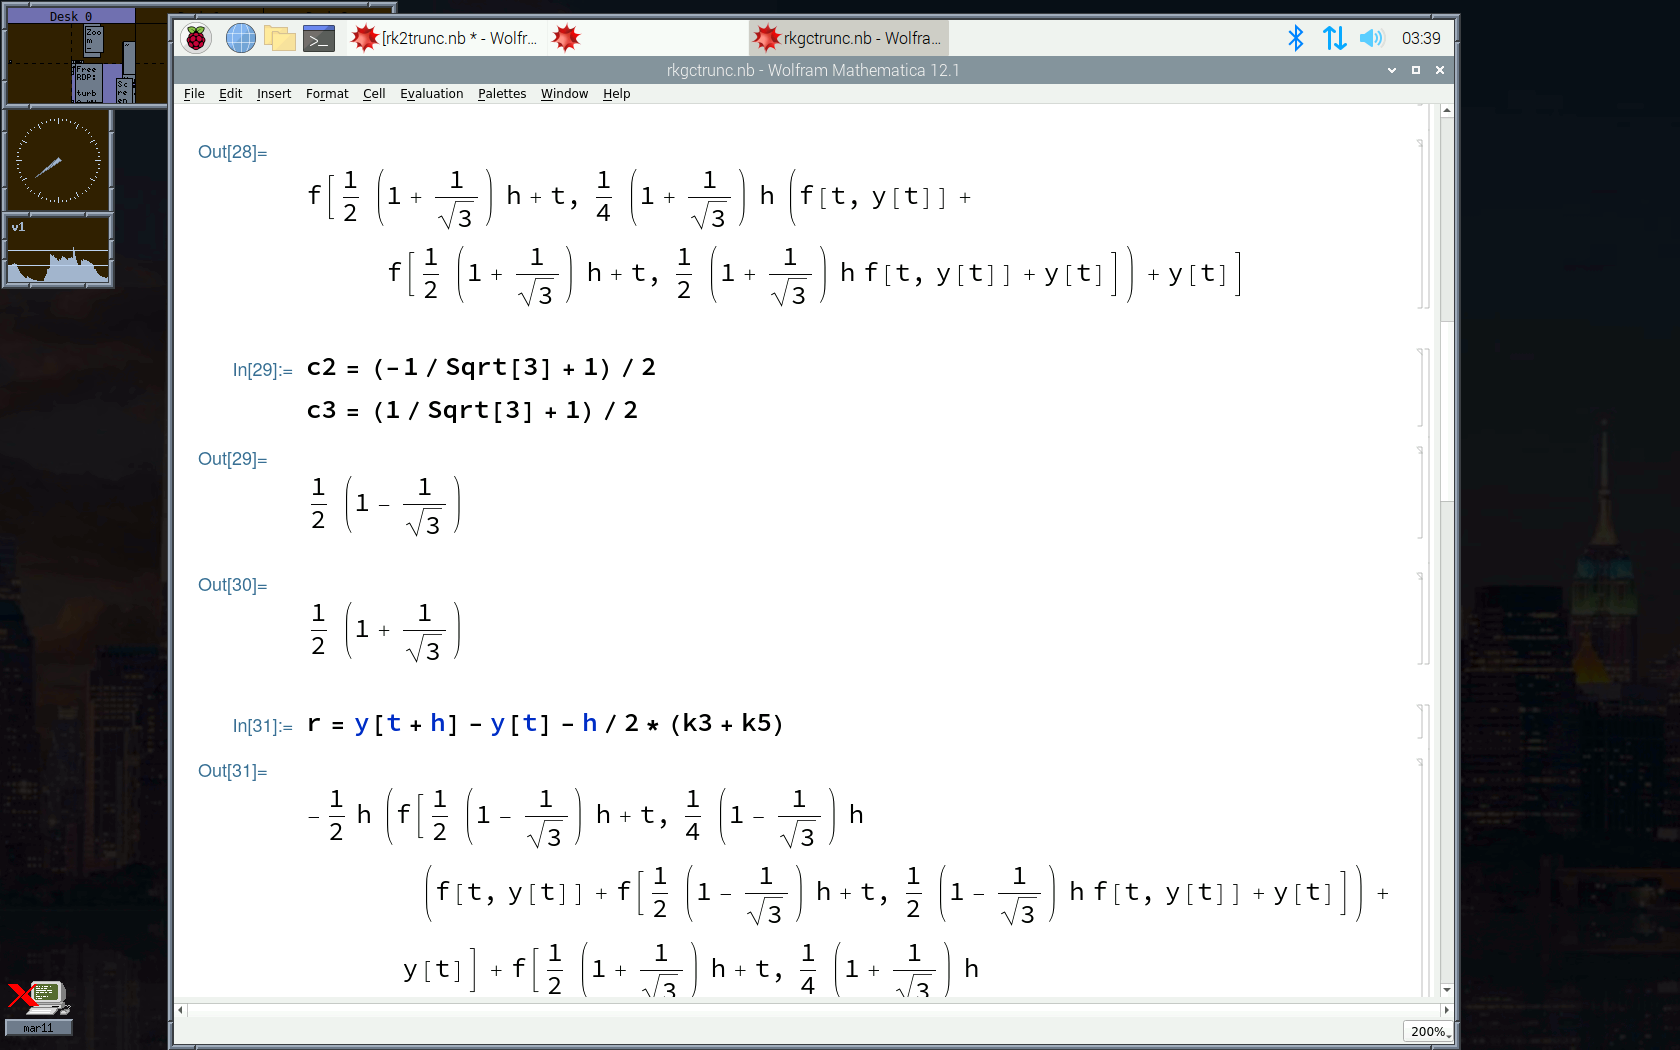
Task: Select the Out[28] cell bracket
Action: [1422, 225]
